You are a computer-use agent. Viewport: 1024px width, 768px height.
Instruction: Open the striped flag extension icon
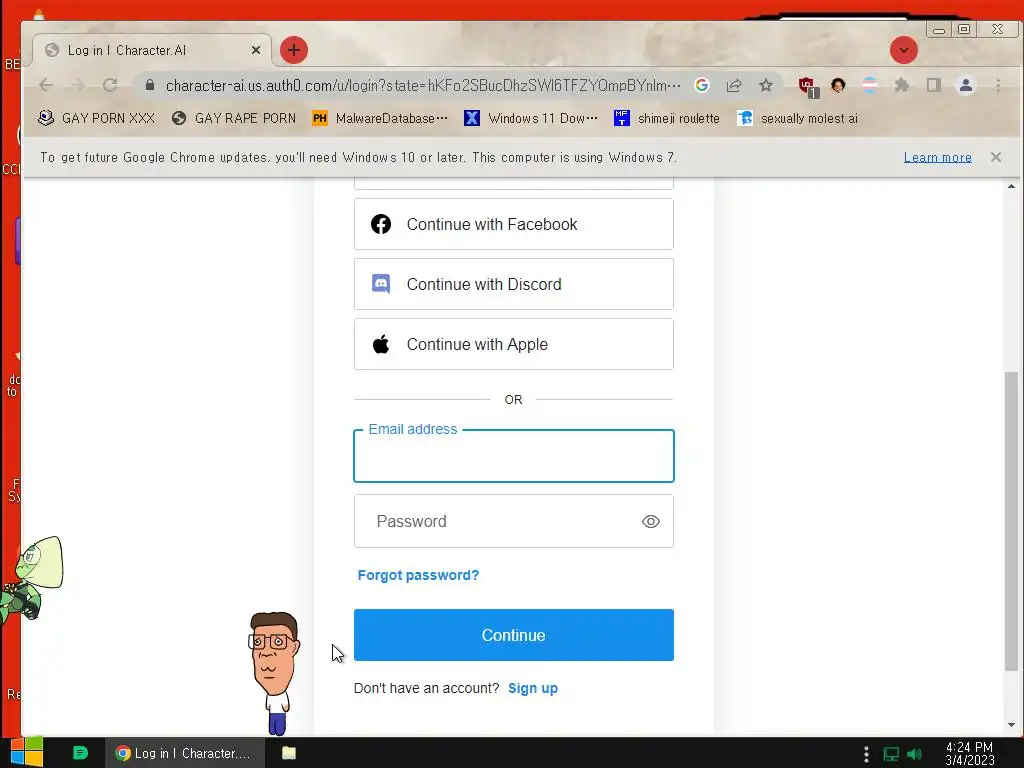coord(870,85)
